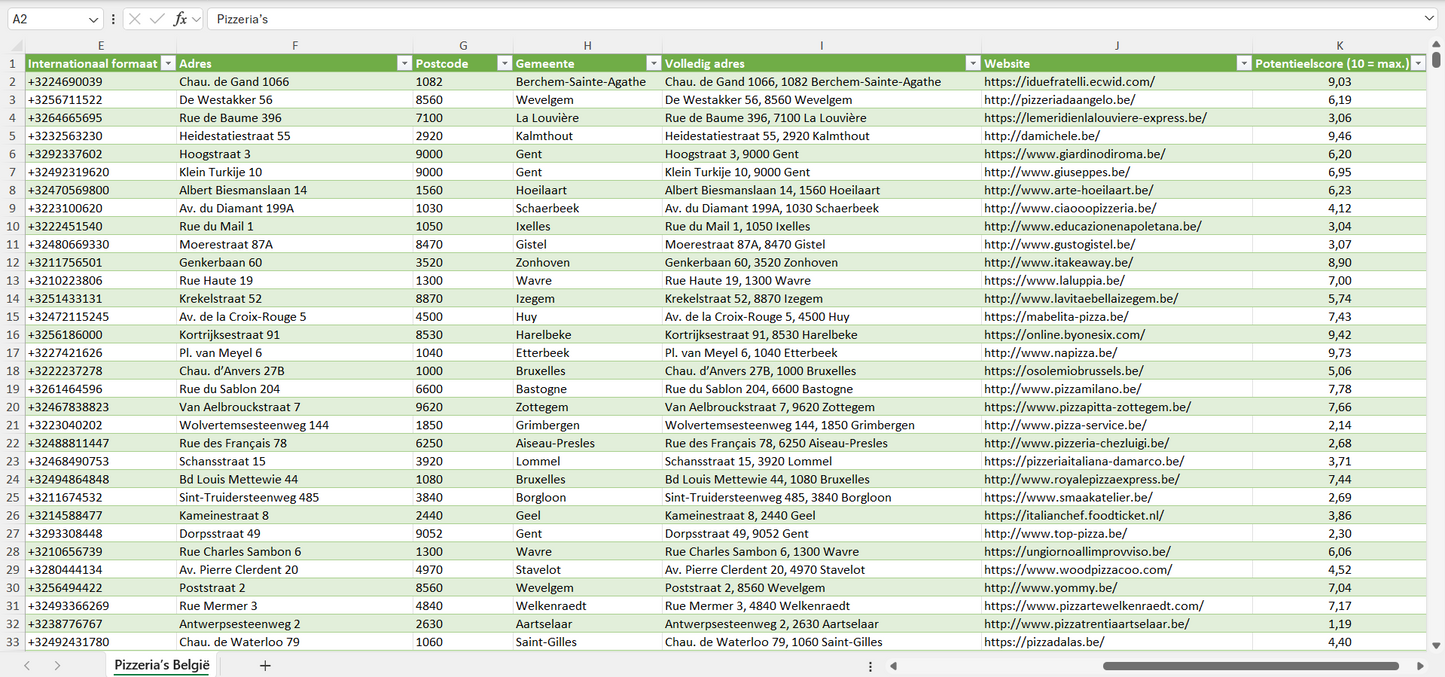Open the Gemeente filter dropdown

[653, 63]
